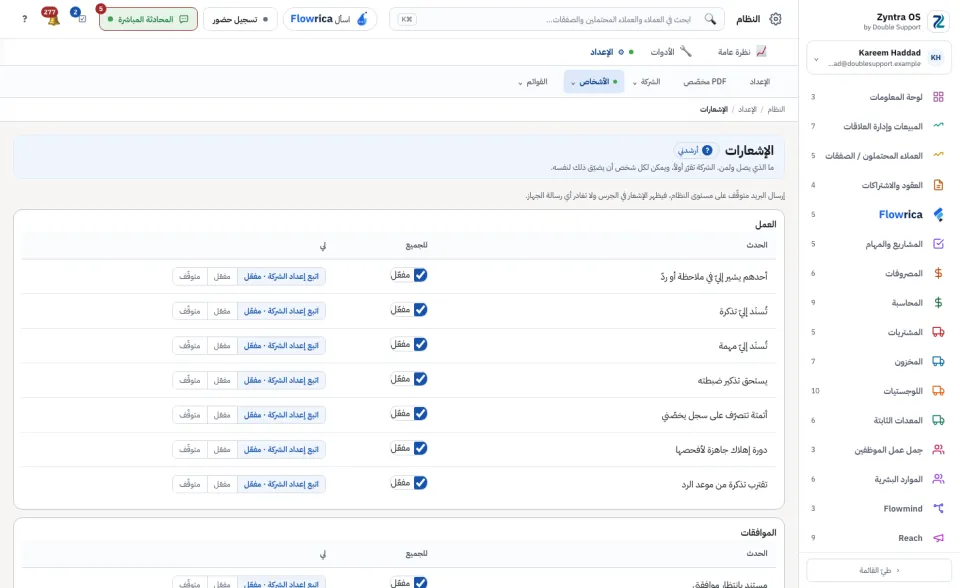Click the KH user avatar
This screenshot has width=960, height=588.
tap(936, 58)
